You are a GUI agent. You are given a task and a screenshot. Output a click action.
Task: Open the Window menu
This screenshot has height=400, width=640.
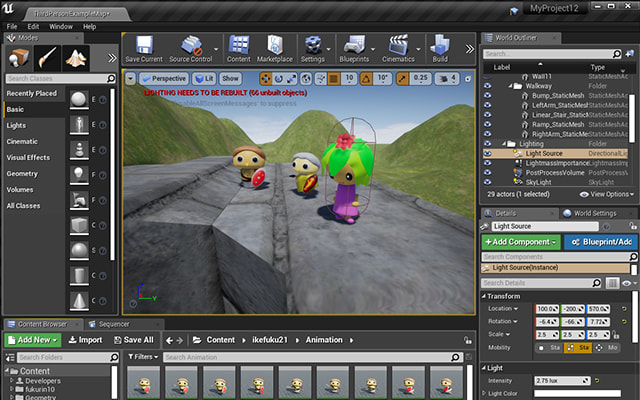pos(61,26)
